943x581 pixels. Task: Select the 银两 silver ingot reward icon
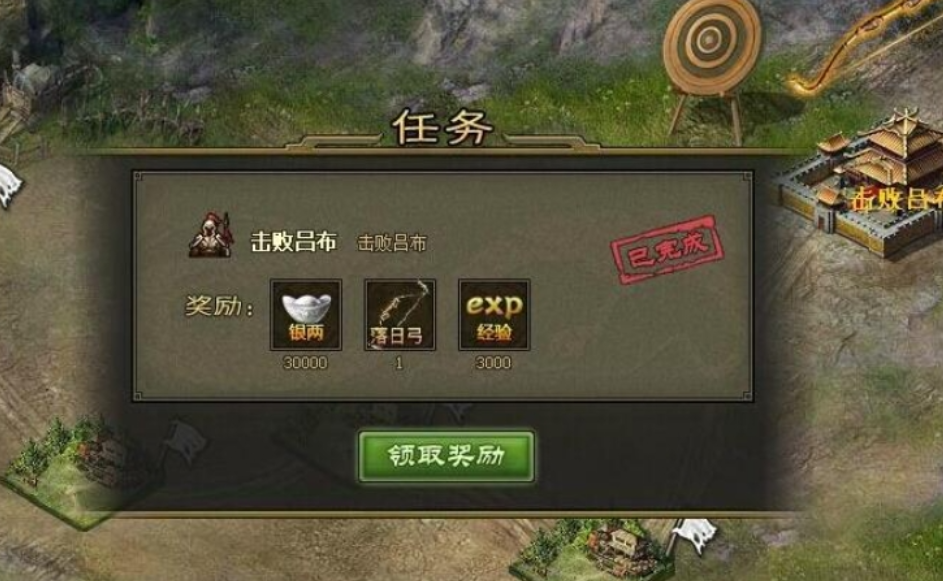pyautogui.click(x=306, y=315)
